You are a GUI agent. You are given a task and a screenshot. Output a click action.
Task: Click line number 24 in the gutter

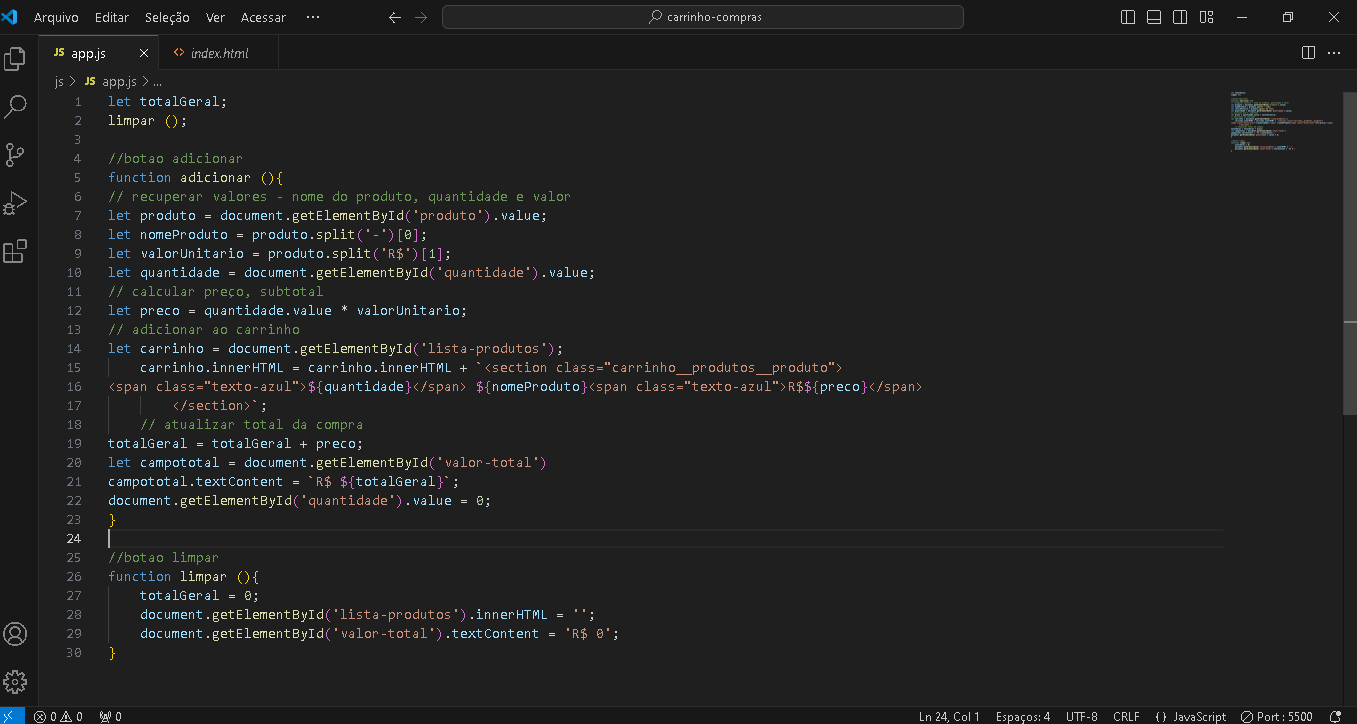click(x=73, y=538)
